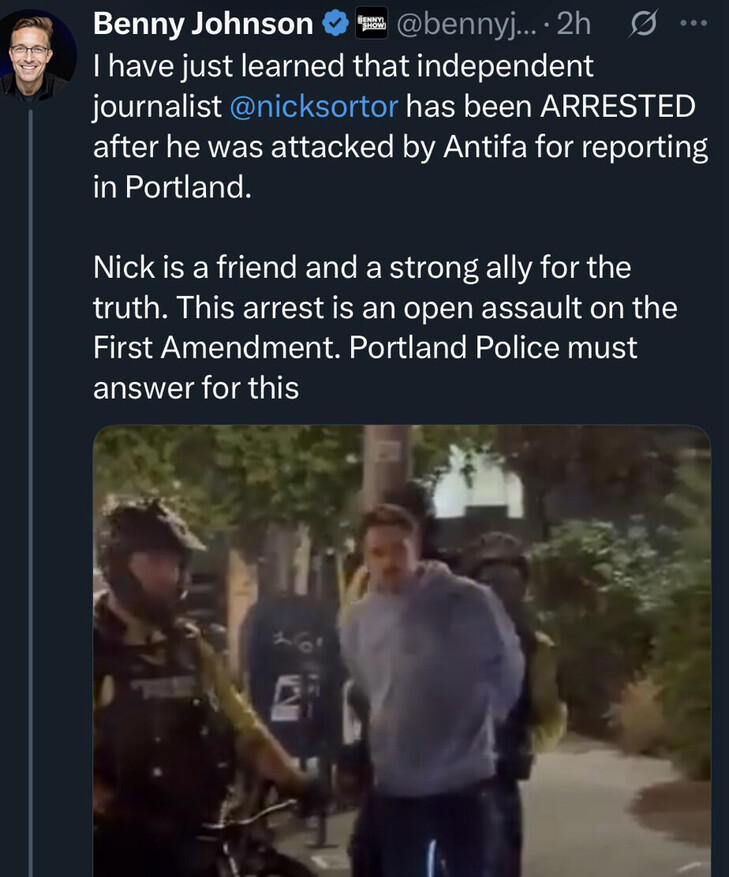Open the @nicksortor mention link
The image size is (729, 877).
(317, 106)
